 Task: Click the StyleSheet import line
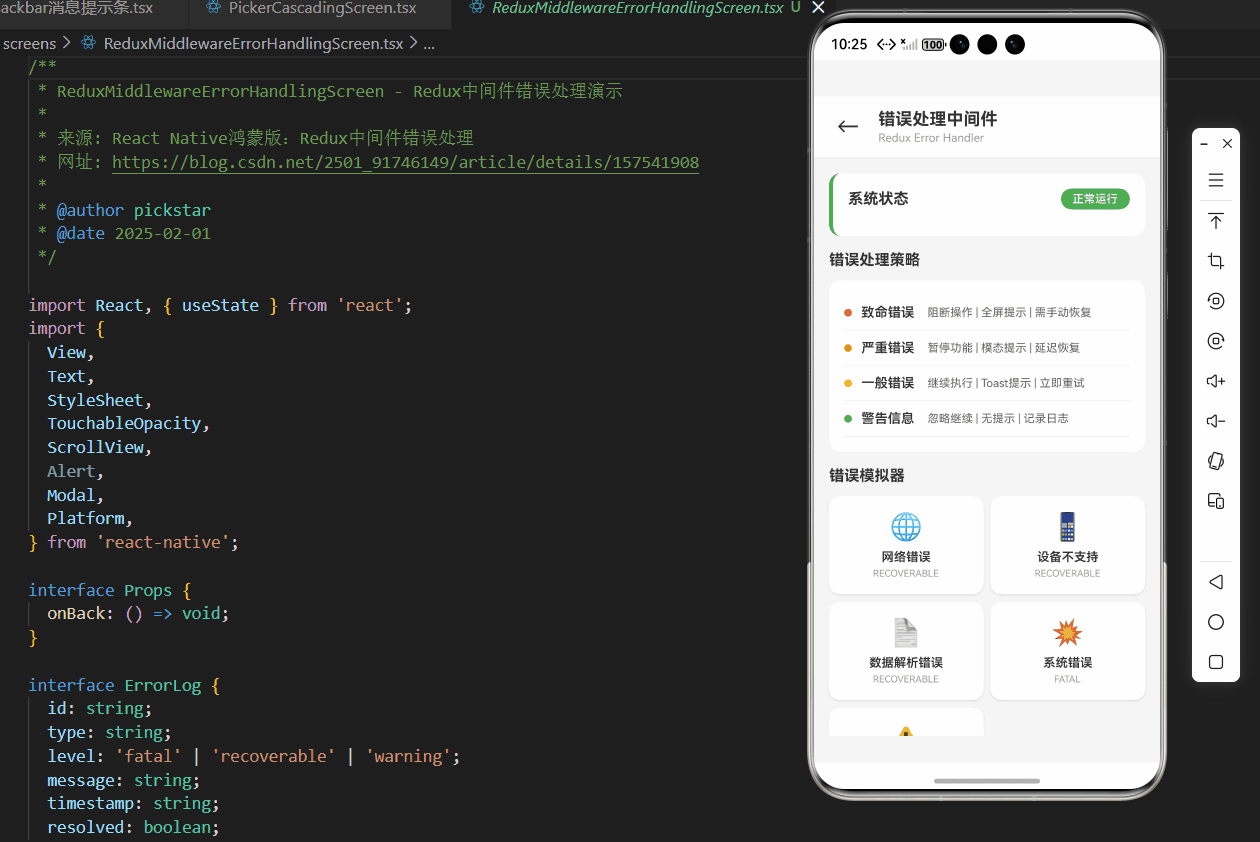tap(99, 400)
